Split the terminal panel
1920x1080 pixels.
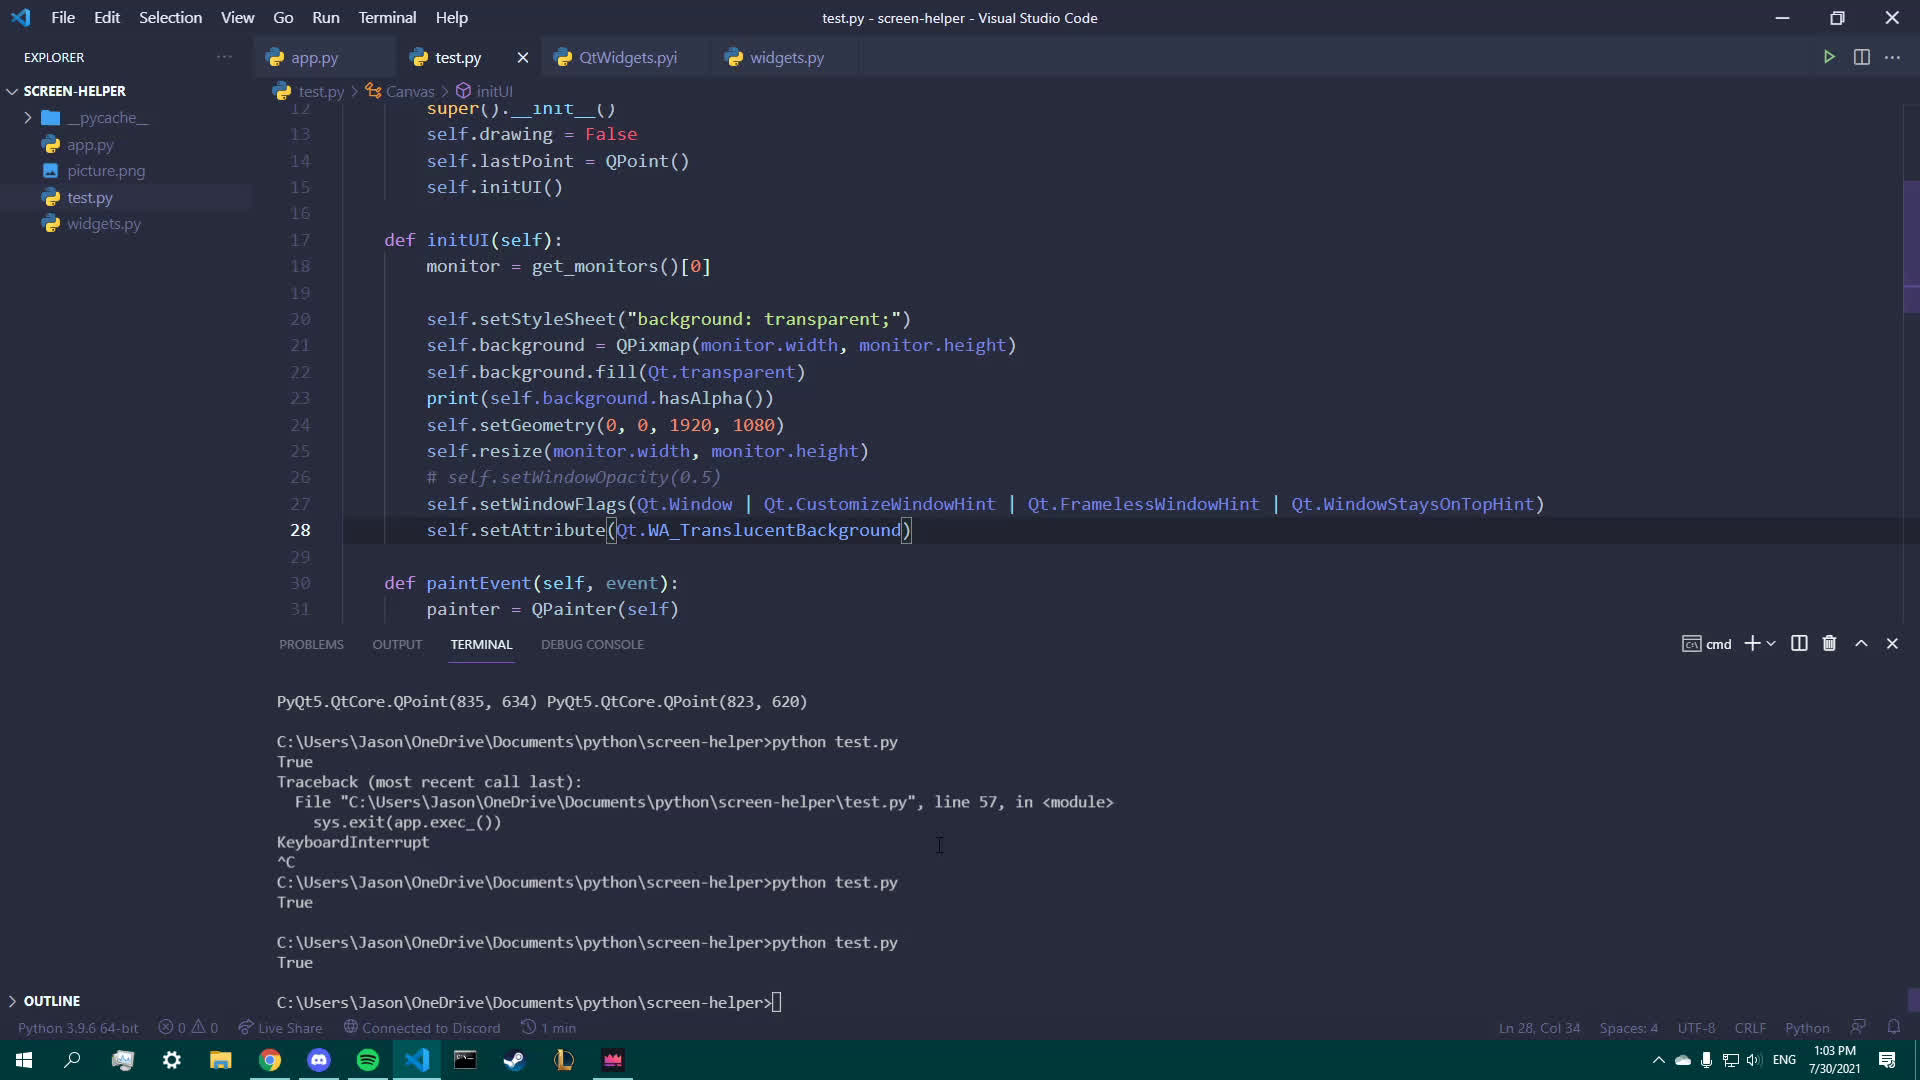click(x=1799, y=643)
